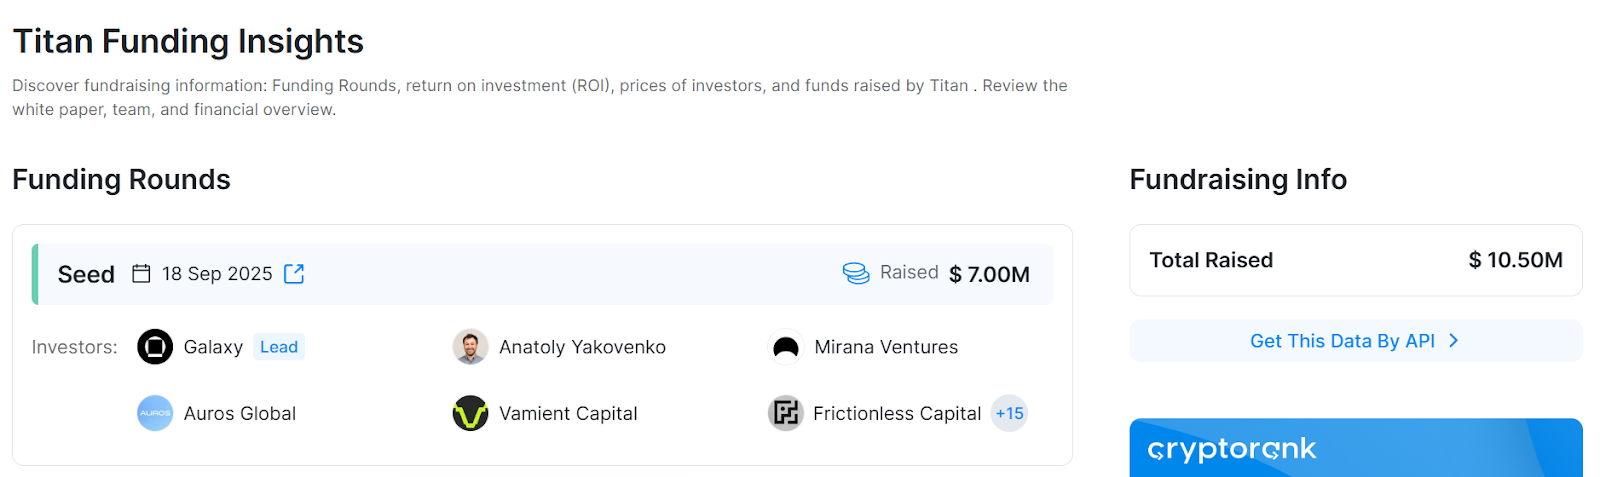Click the Auros Global logo
Image resolution: width=1600 pixels, height=477 pixels.
[x=155, y=413]
